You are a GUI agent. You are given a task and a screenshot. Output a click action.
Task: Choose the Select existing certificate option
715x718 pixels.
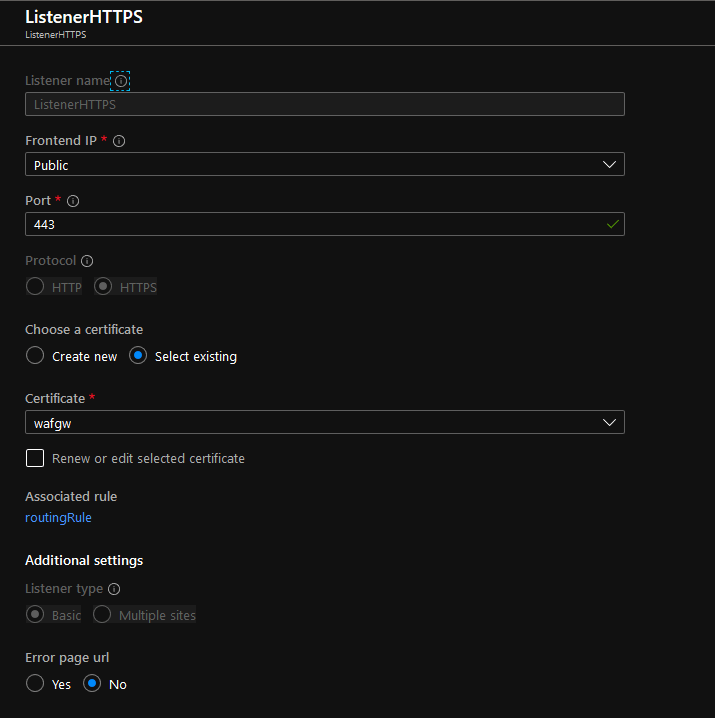[x=139, y=356]
